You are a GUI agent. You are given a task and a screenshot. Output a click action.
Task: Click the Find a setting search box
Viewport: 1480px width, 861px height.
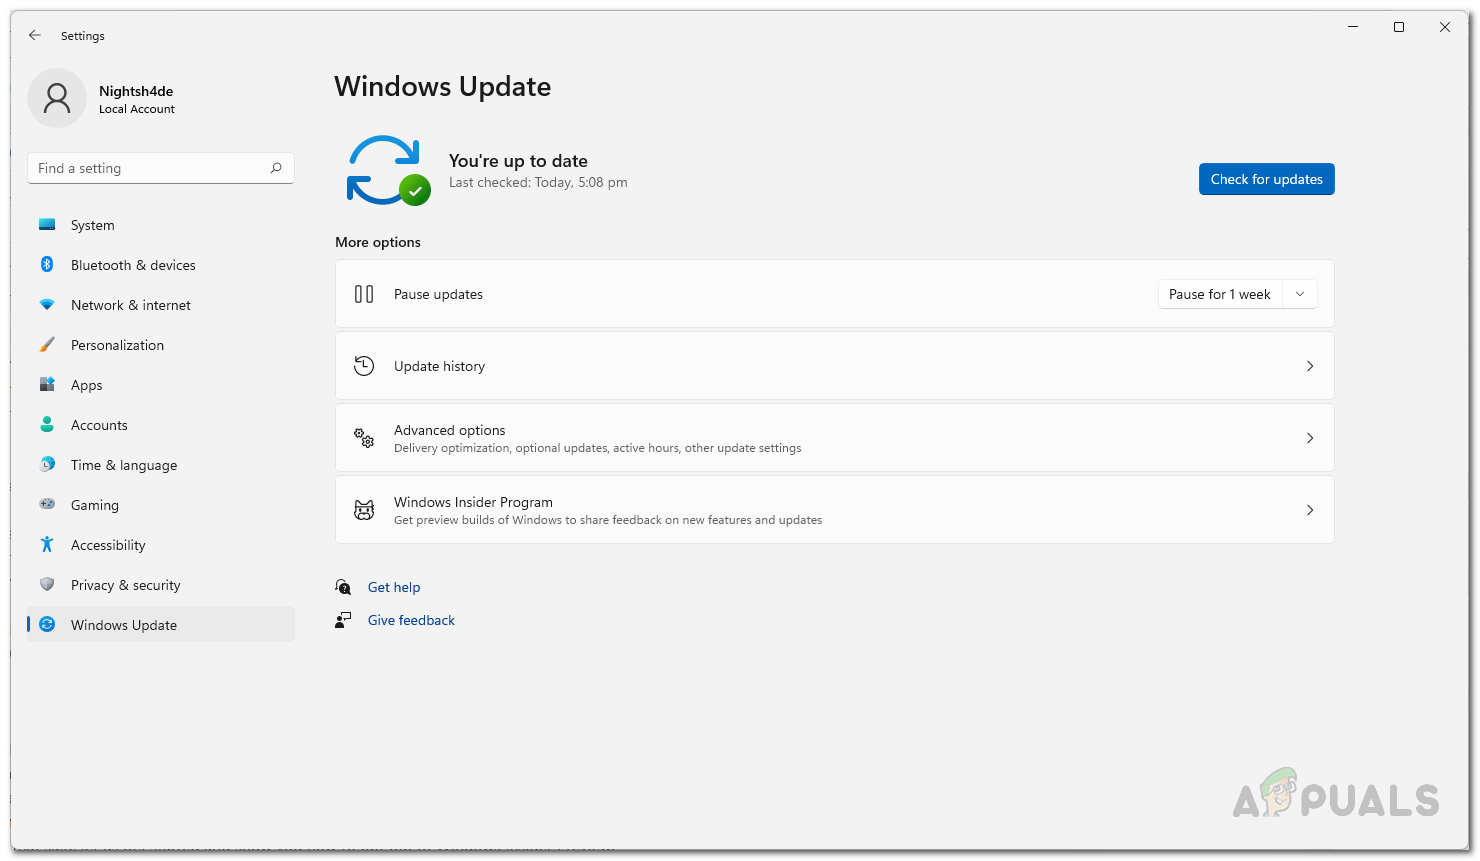[x=161, y=168]
